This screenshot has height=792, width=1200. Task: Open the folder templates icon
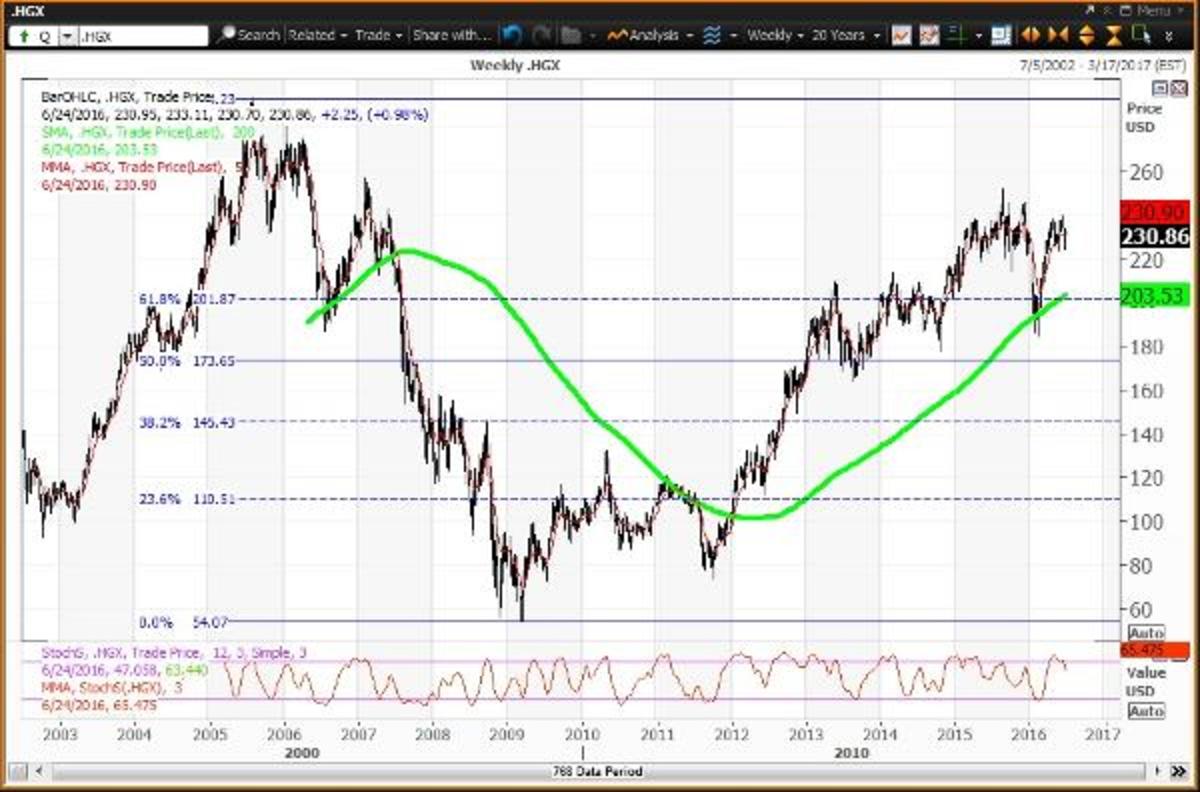coord(571,35)
